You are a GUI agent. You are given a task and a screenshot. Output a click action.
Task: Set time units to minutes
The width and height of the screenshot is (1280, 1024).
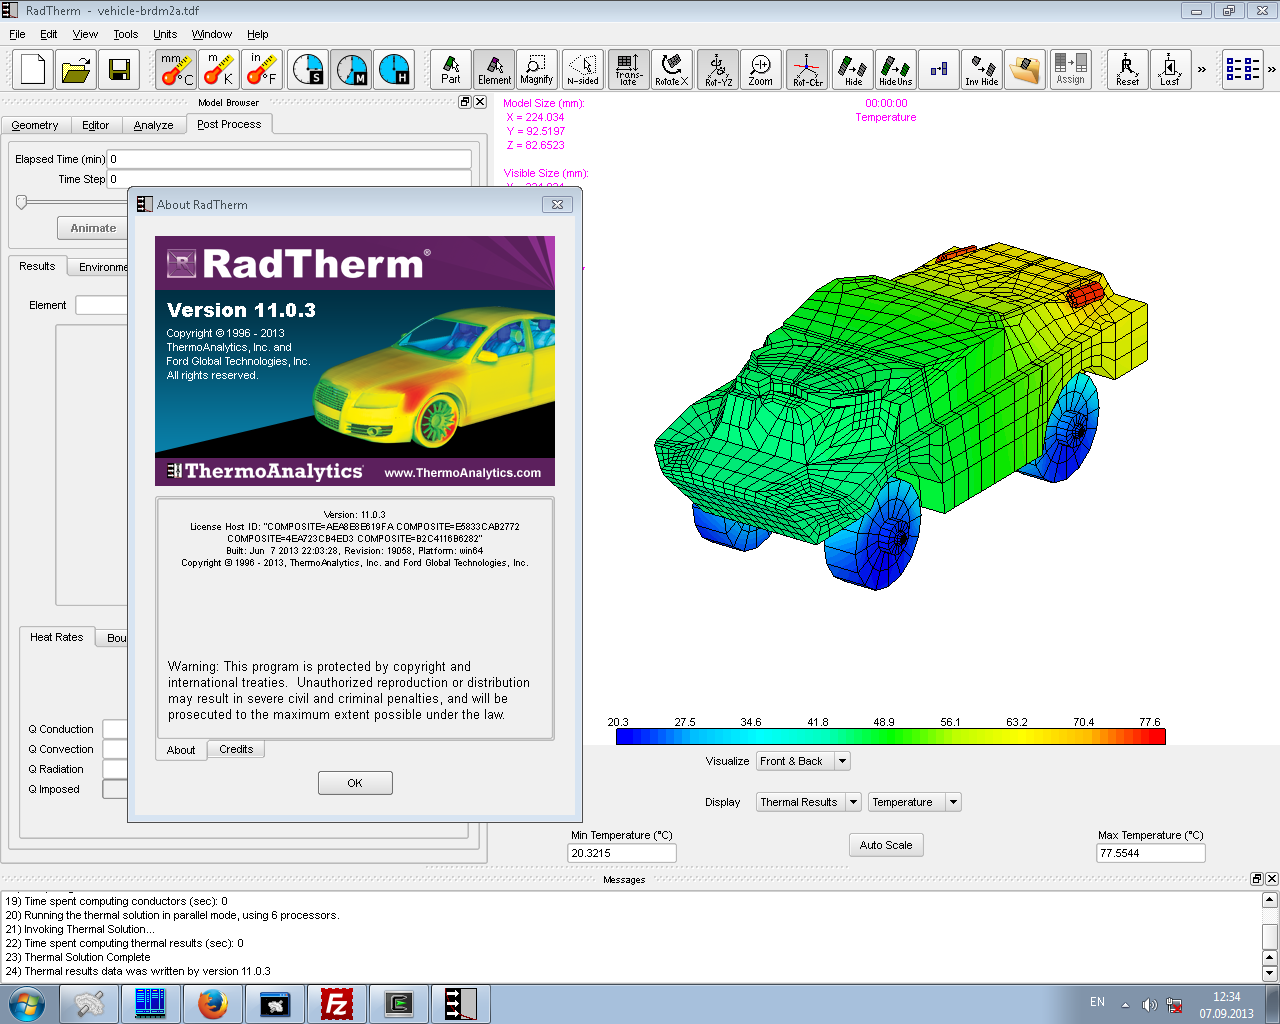351,70
